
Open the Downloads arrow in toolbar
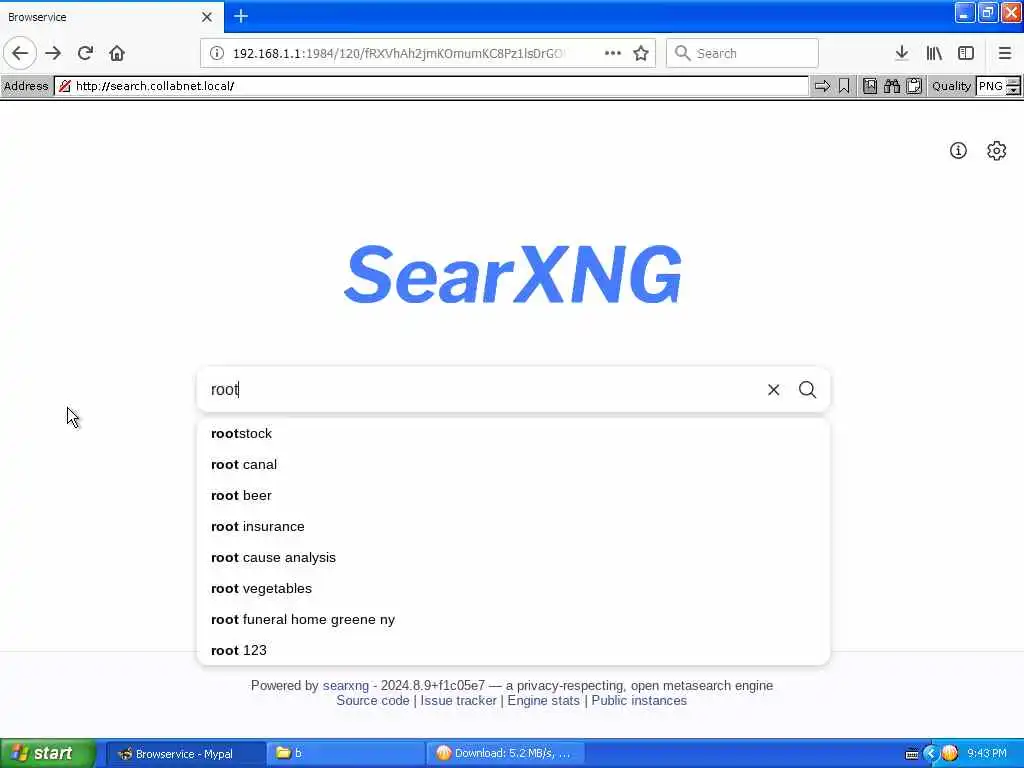pyautogui.click(x=902, y=53)
